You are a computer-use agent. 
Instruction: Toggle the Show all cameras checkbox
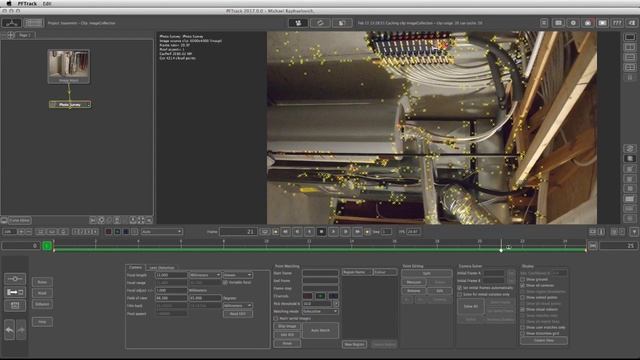tap(522, 286)
